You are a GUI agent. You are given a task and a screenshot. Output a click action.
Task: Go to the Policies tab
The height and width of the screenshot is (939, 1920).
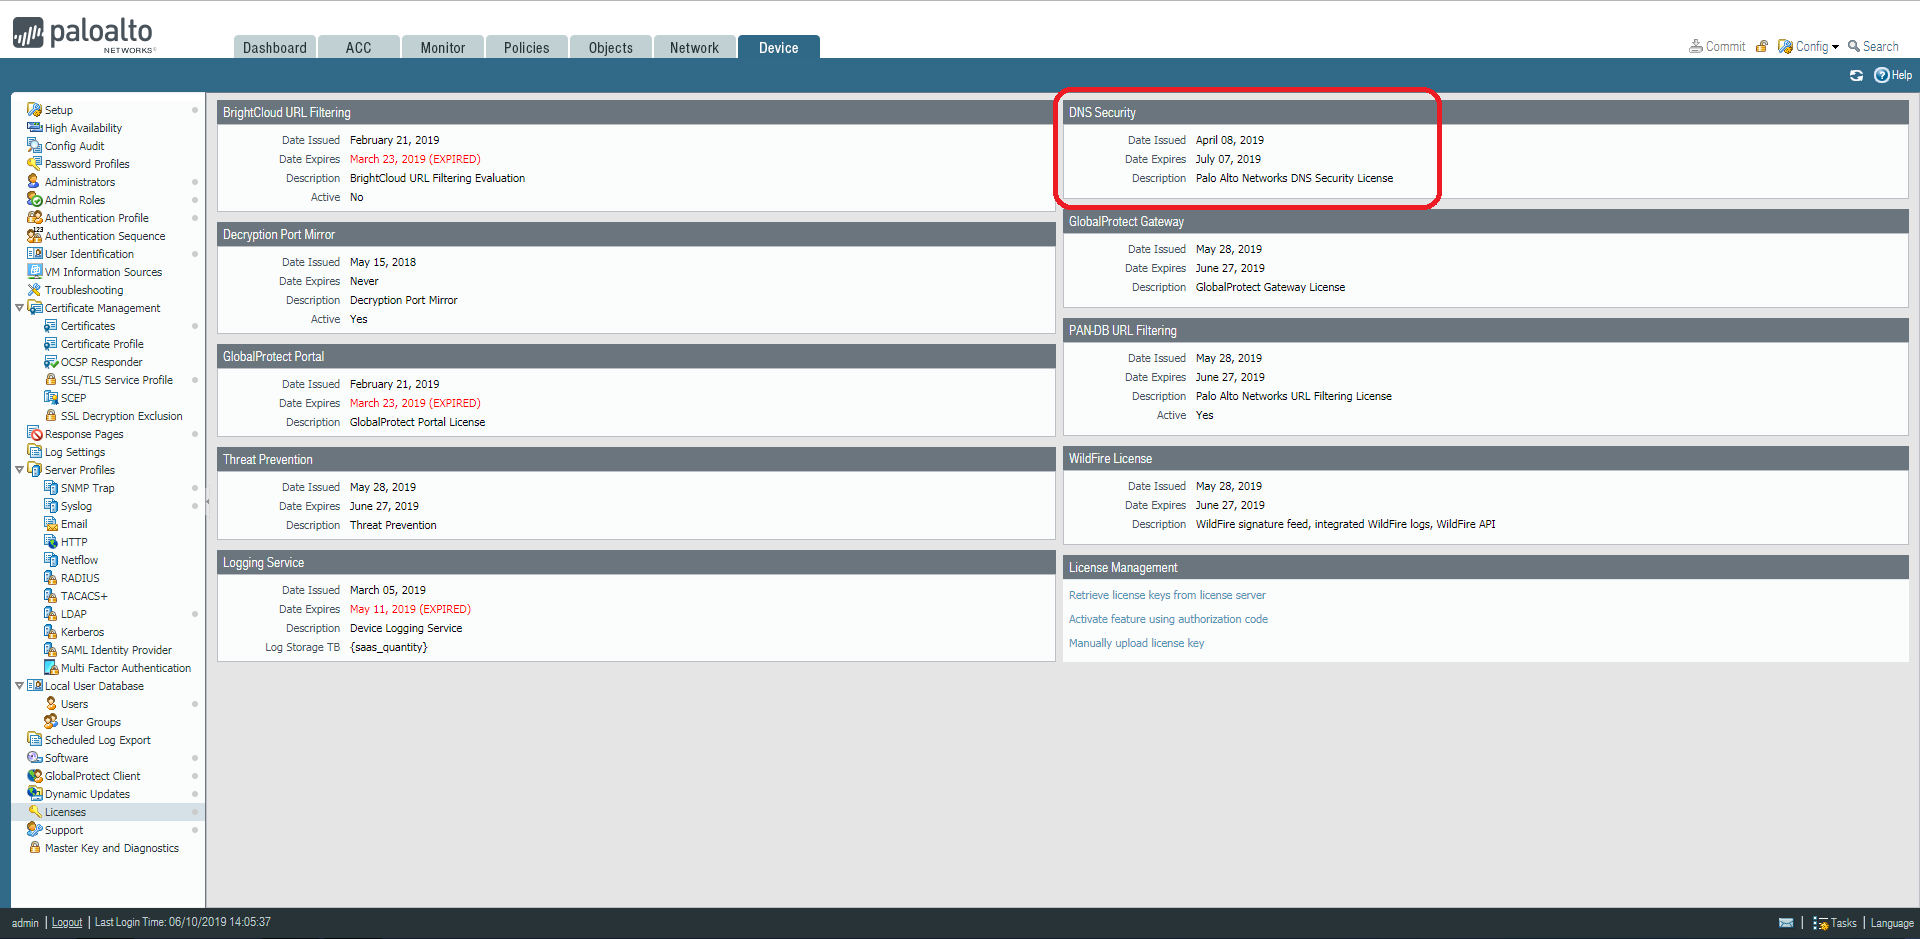point(527,47)
